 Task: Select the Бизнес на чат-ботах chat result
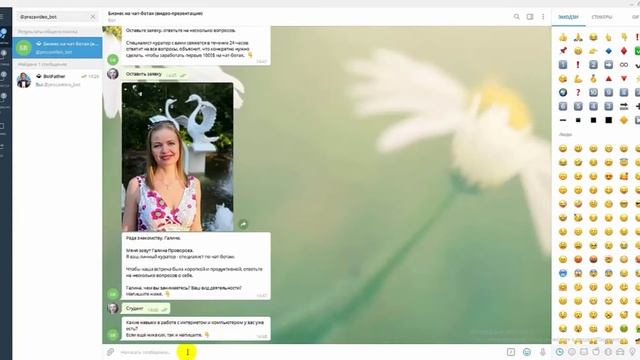point(58,48)
